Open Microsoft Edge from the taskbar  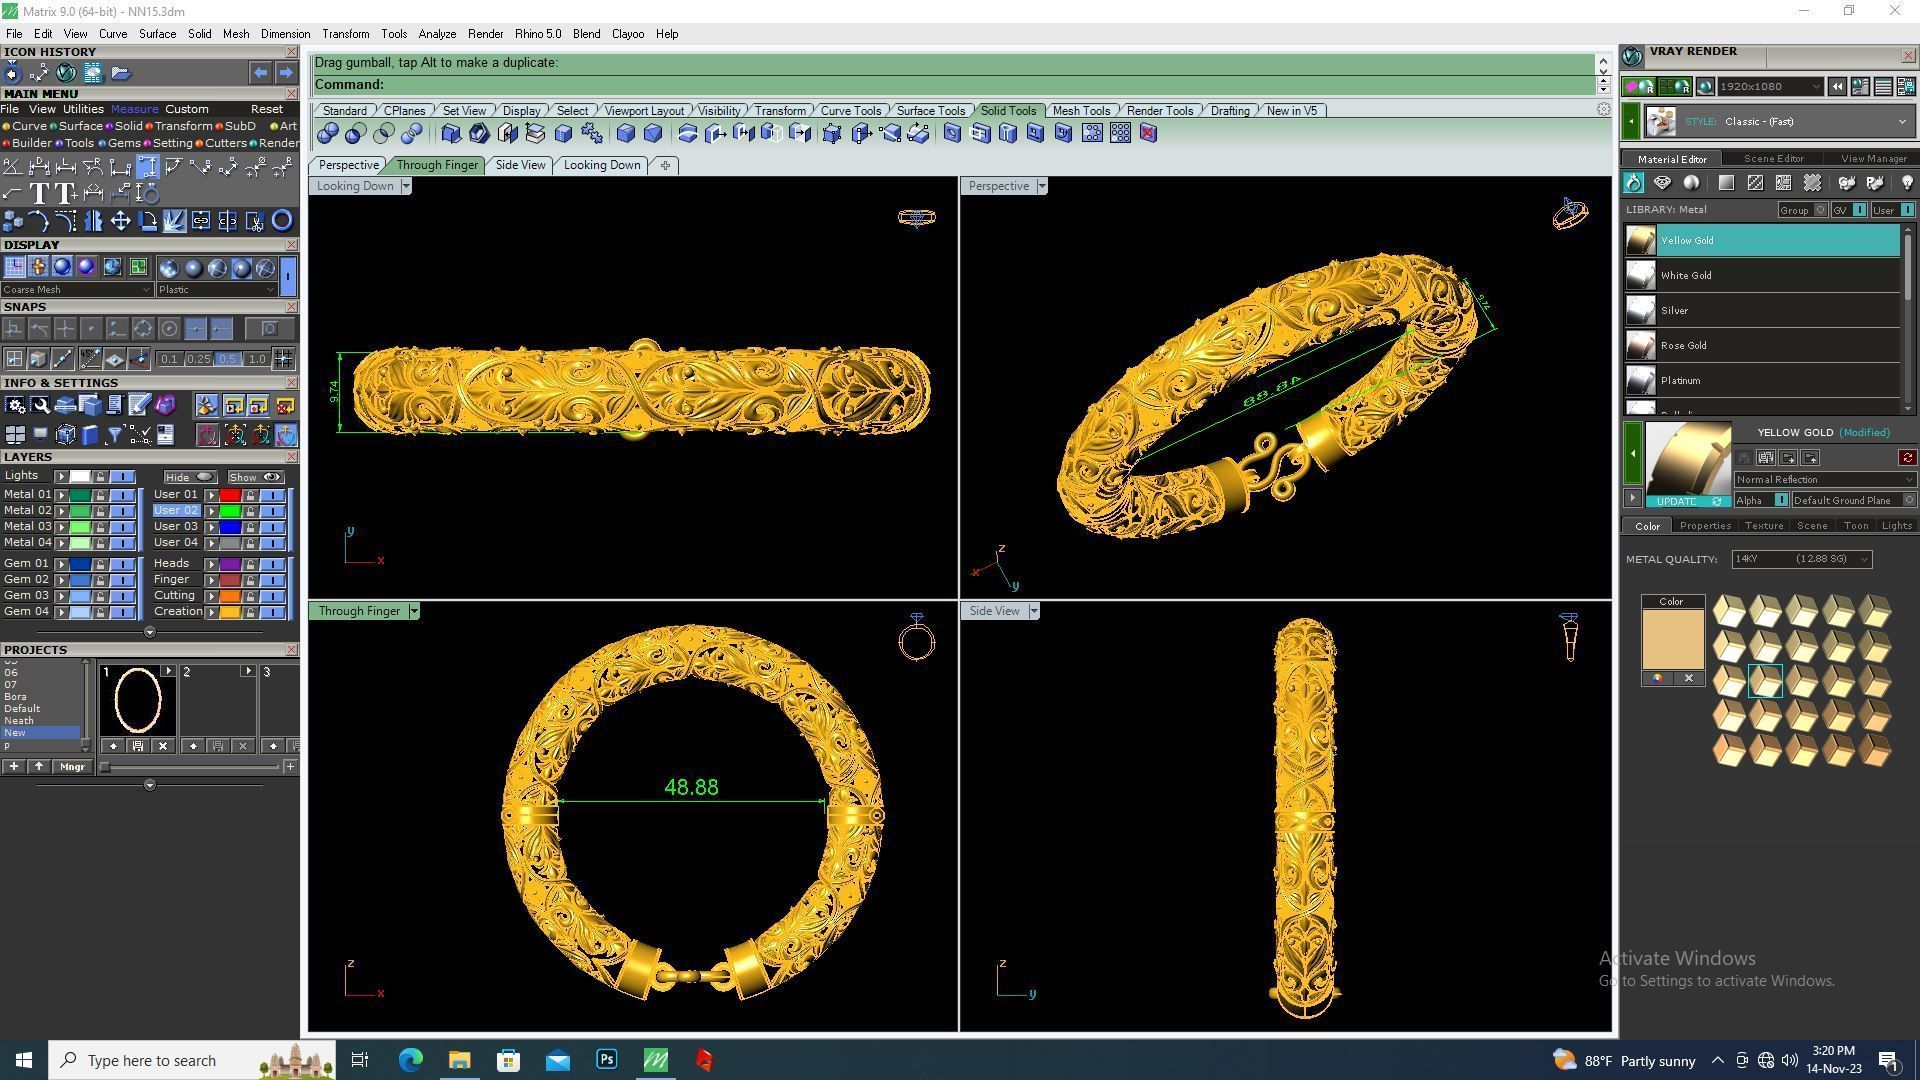[411, 1060]
